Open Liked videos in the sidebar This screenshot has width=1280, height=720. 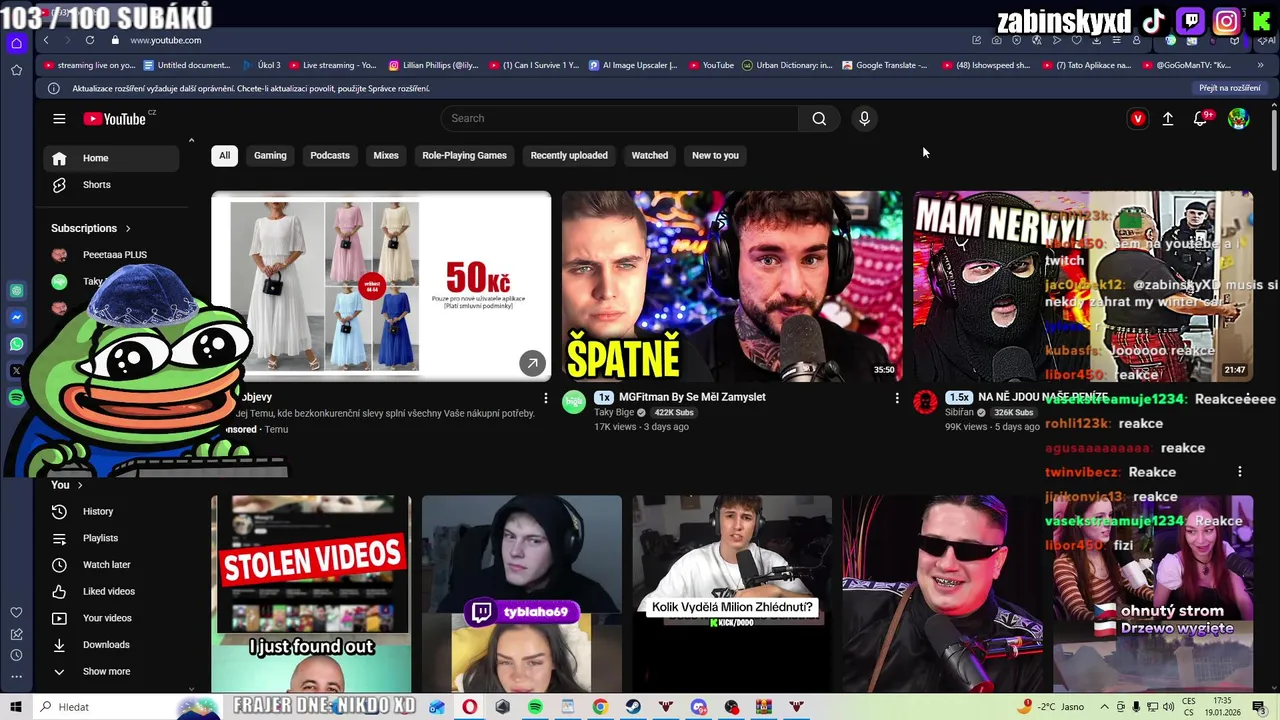click(111, 591)
